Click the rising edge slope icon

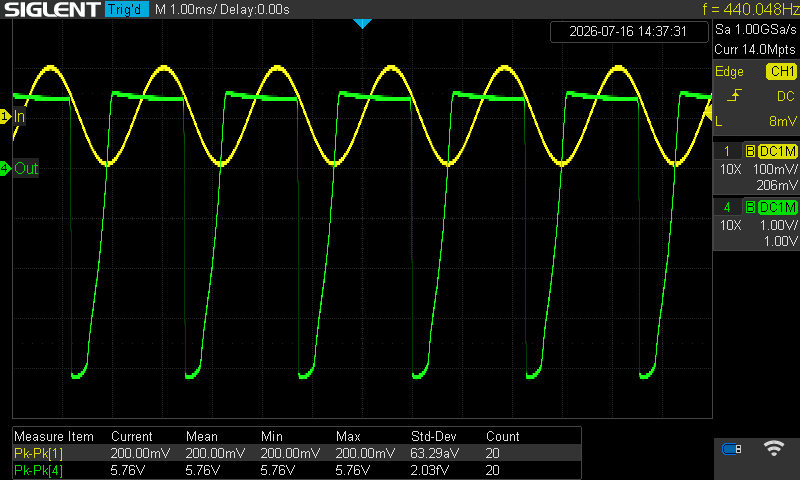coord(734,95)
